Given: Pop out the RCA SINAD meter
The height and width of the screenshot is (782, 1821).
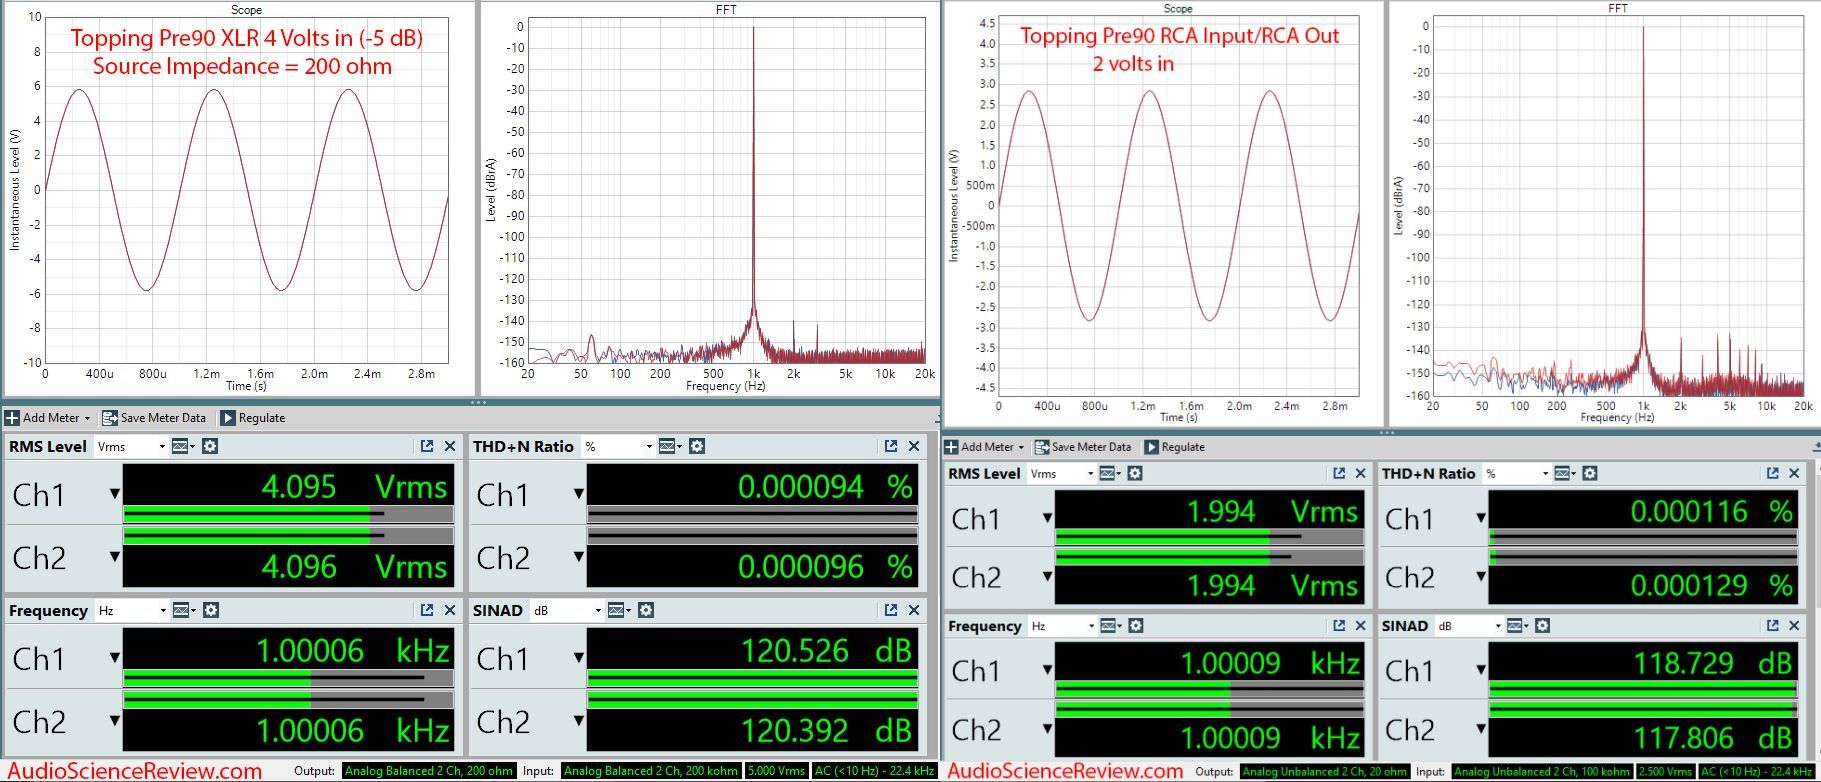Looking at the screenshot, I should (1773, 626).
